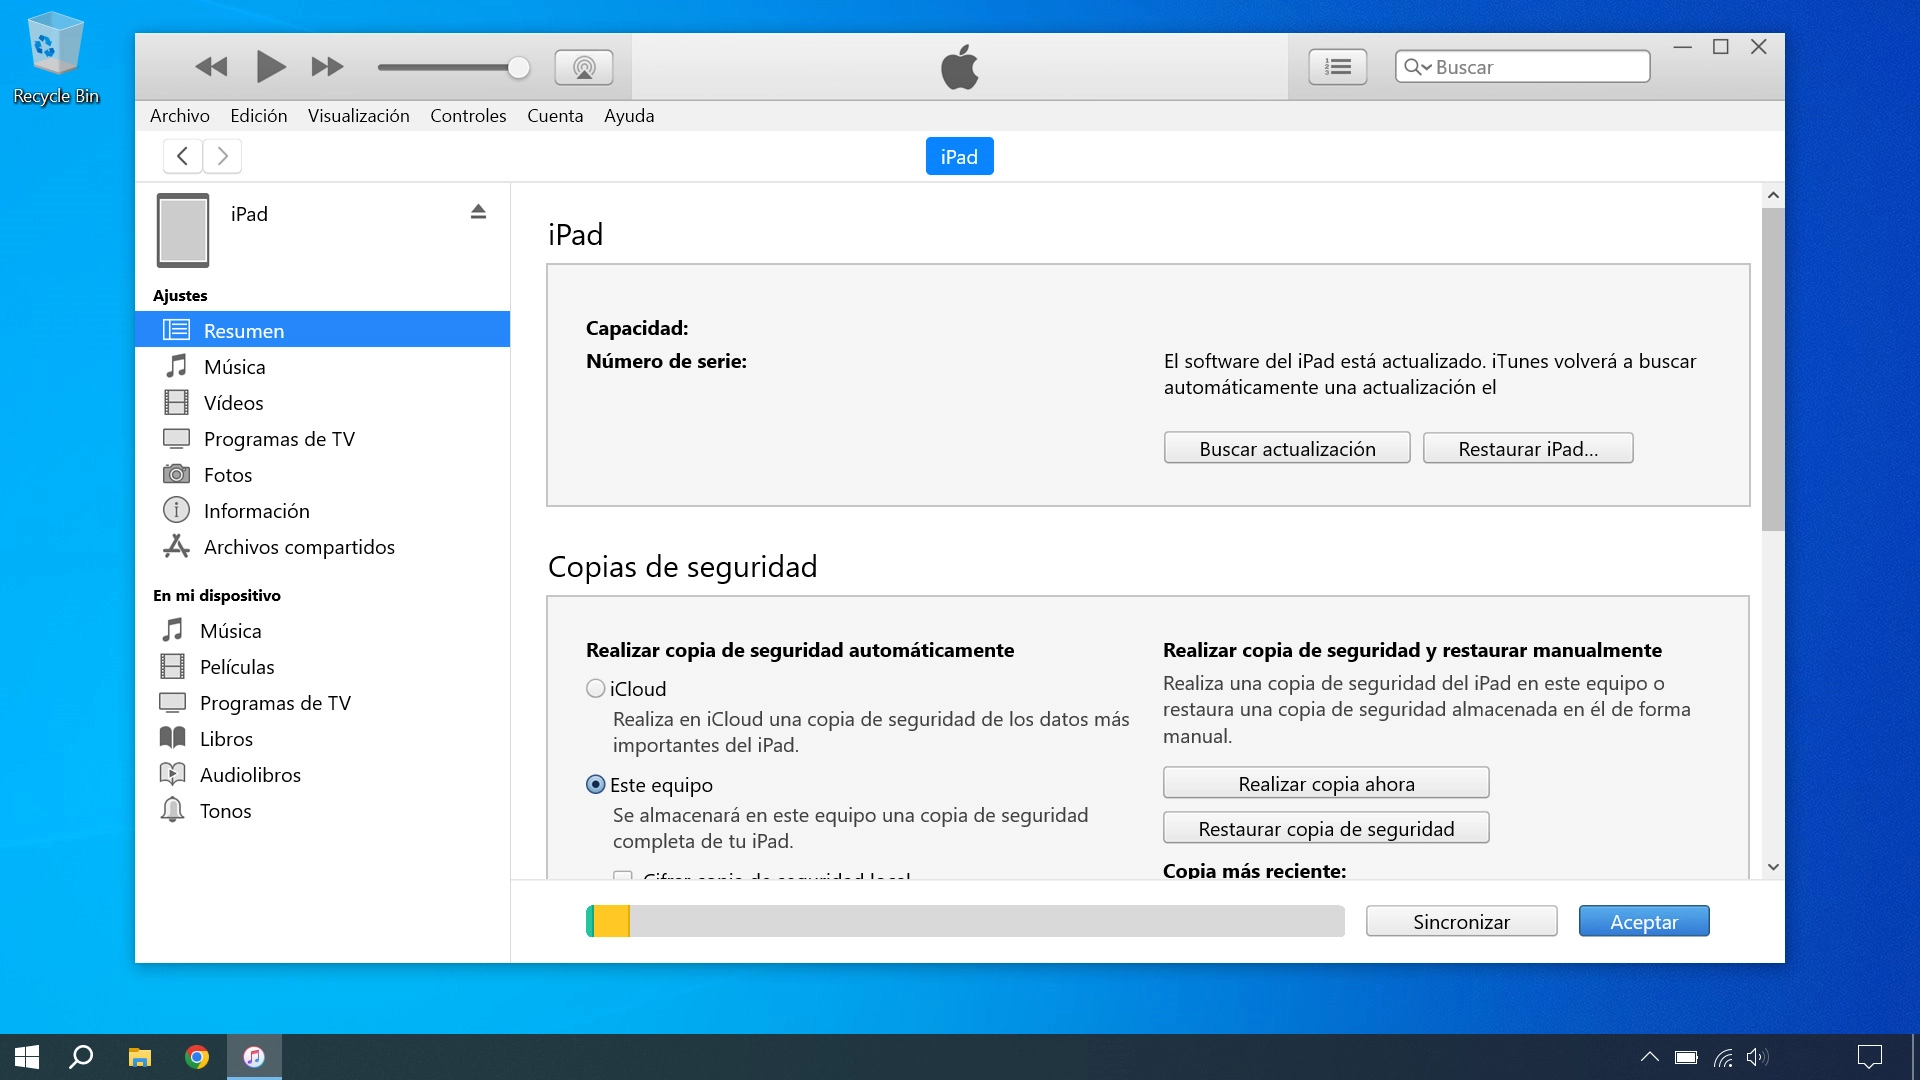Image resolution: width=1920 pixels, height=1080 pixels.
Task: Open the Edición menu
Action: tap(257, 115)
